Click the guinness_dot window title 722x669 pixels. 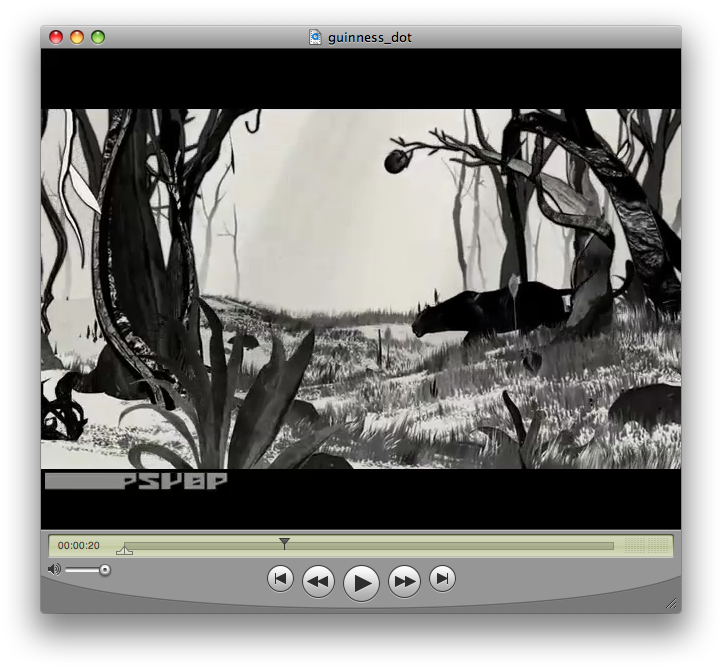tap(370, 38)
